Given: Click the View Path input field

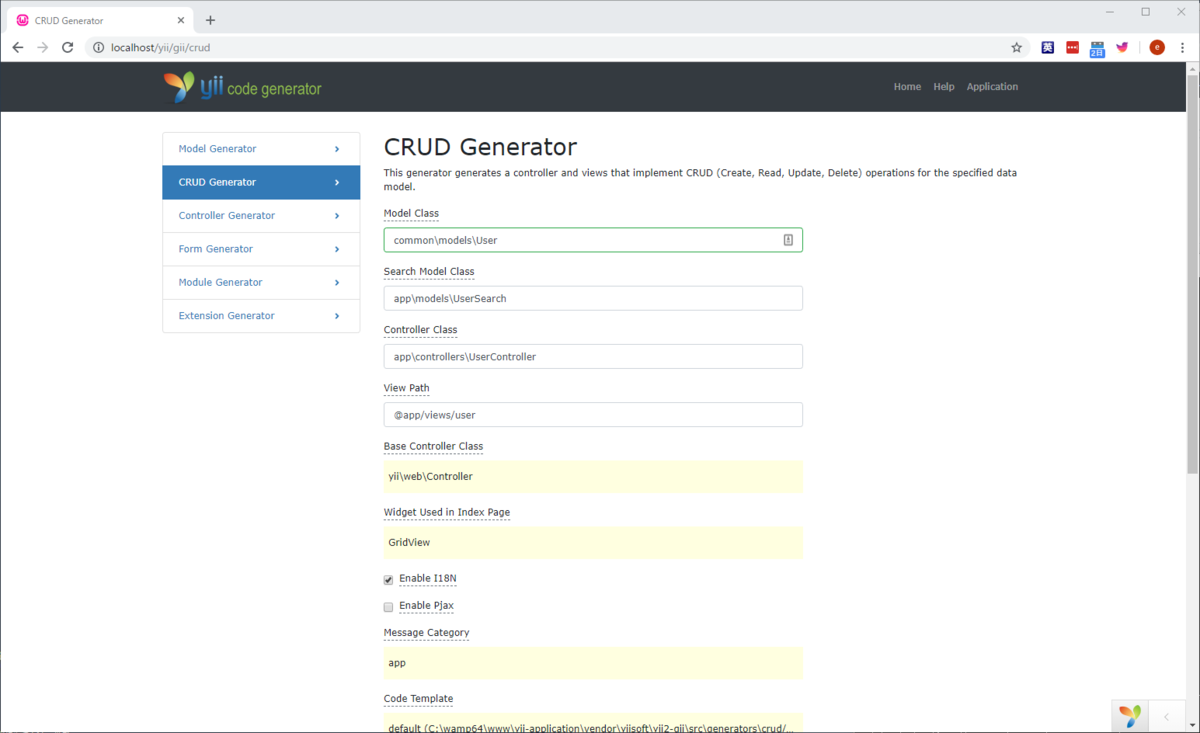Looking at the screenshot, I should pyautogui.click(x=593, y=414).
